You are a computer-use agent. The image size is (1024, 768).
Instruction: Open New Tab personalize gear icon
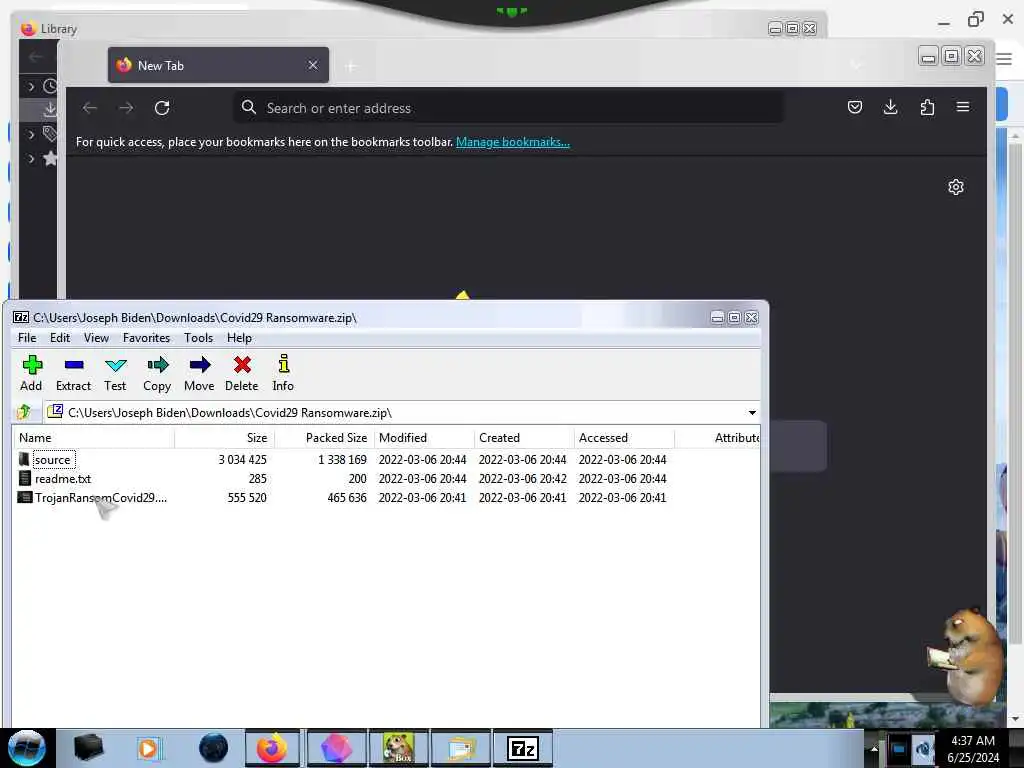[955, 187]
